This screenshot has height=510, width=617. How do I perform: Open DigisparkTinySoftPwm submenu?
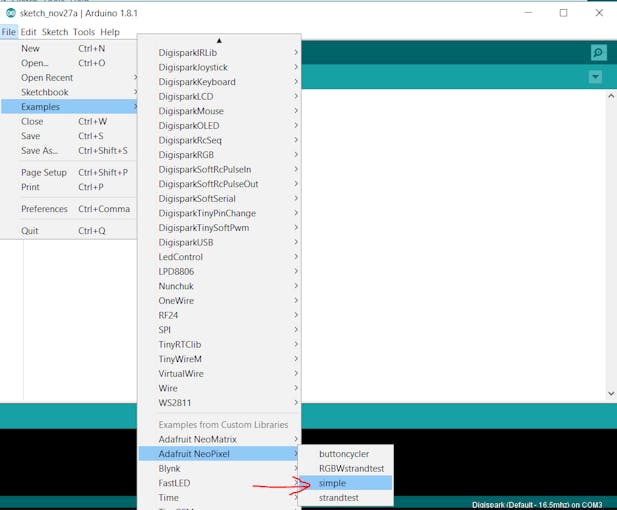click(219, 227)
